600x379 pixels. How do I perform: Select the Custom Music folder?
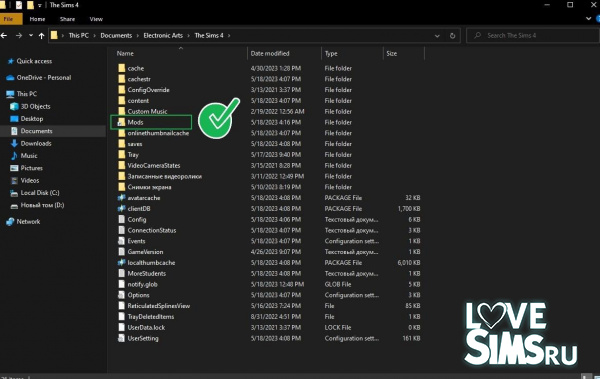[147, 111]
